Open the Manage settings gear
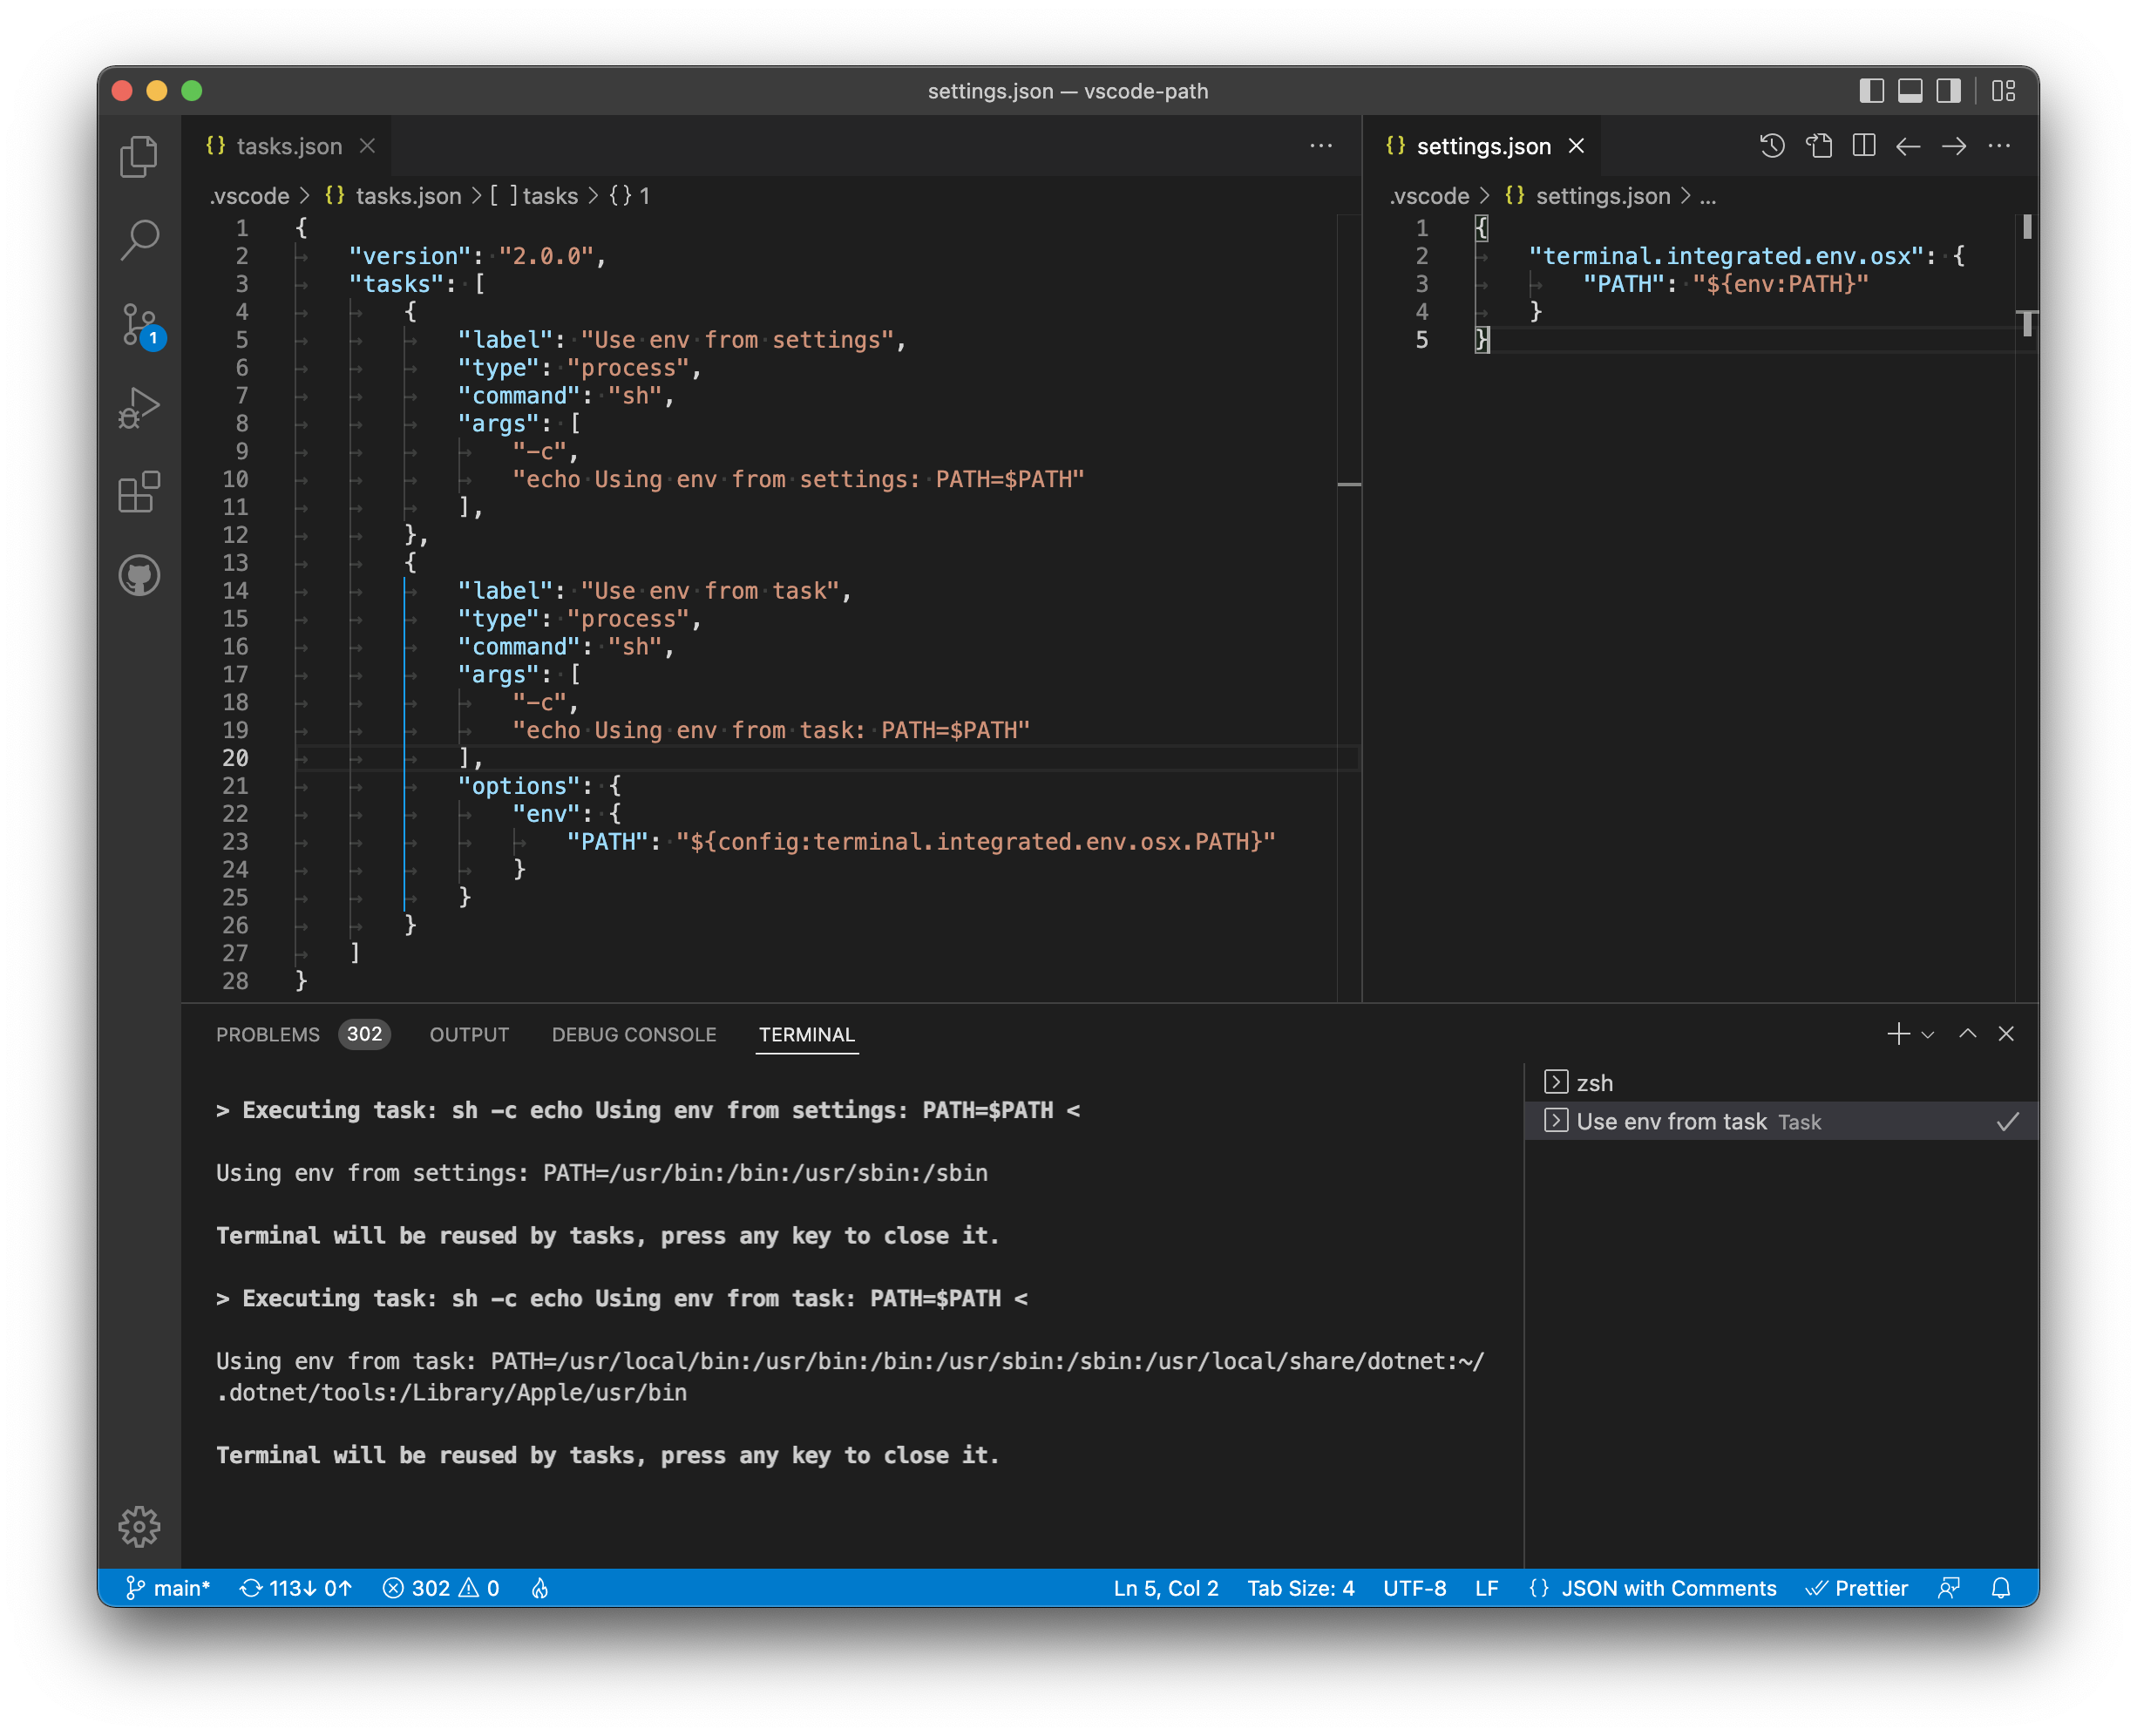 [140, 1527]
